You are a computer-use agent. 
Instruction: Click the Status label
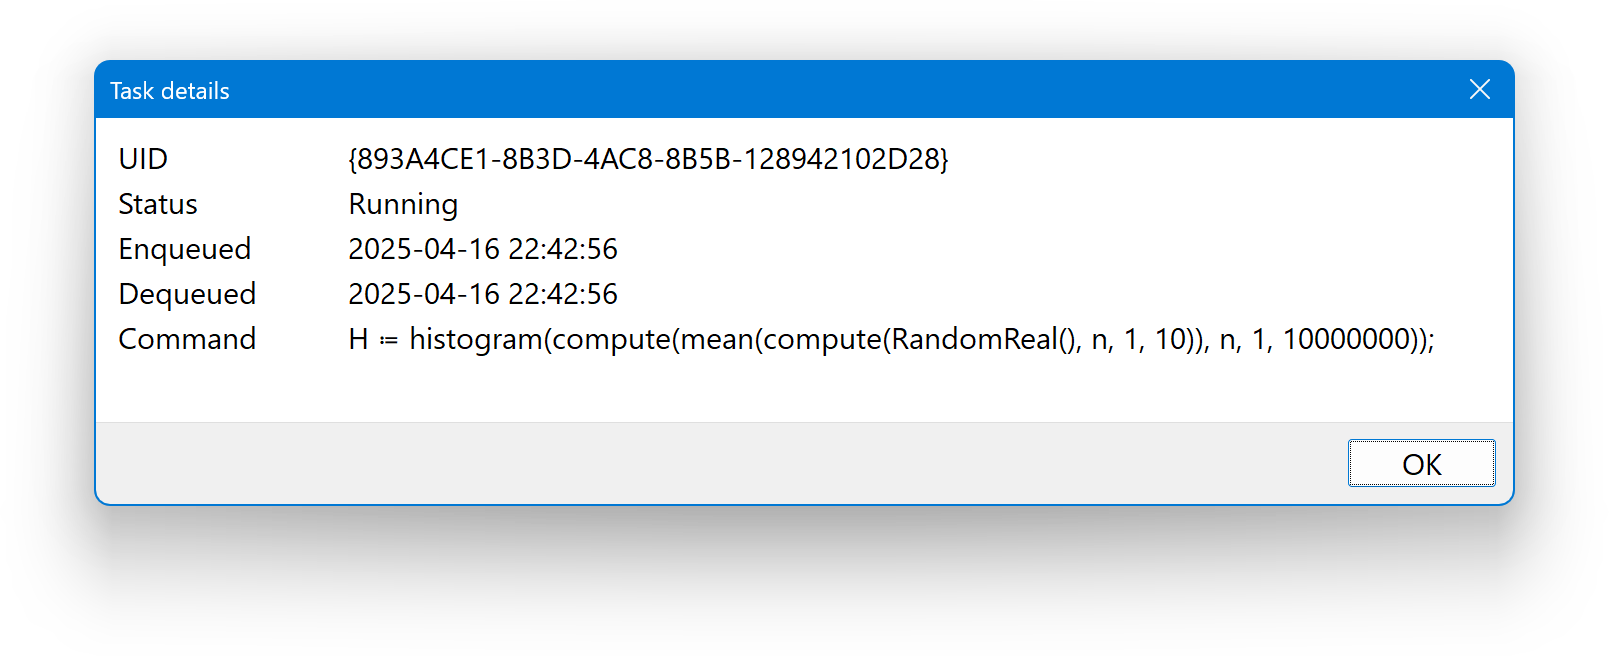pos(158,204)
